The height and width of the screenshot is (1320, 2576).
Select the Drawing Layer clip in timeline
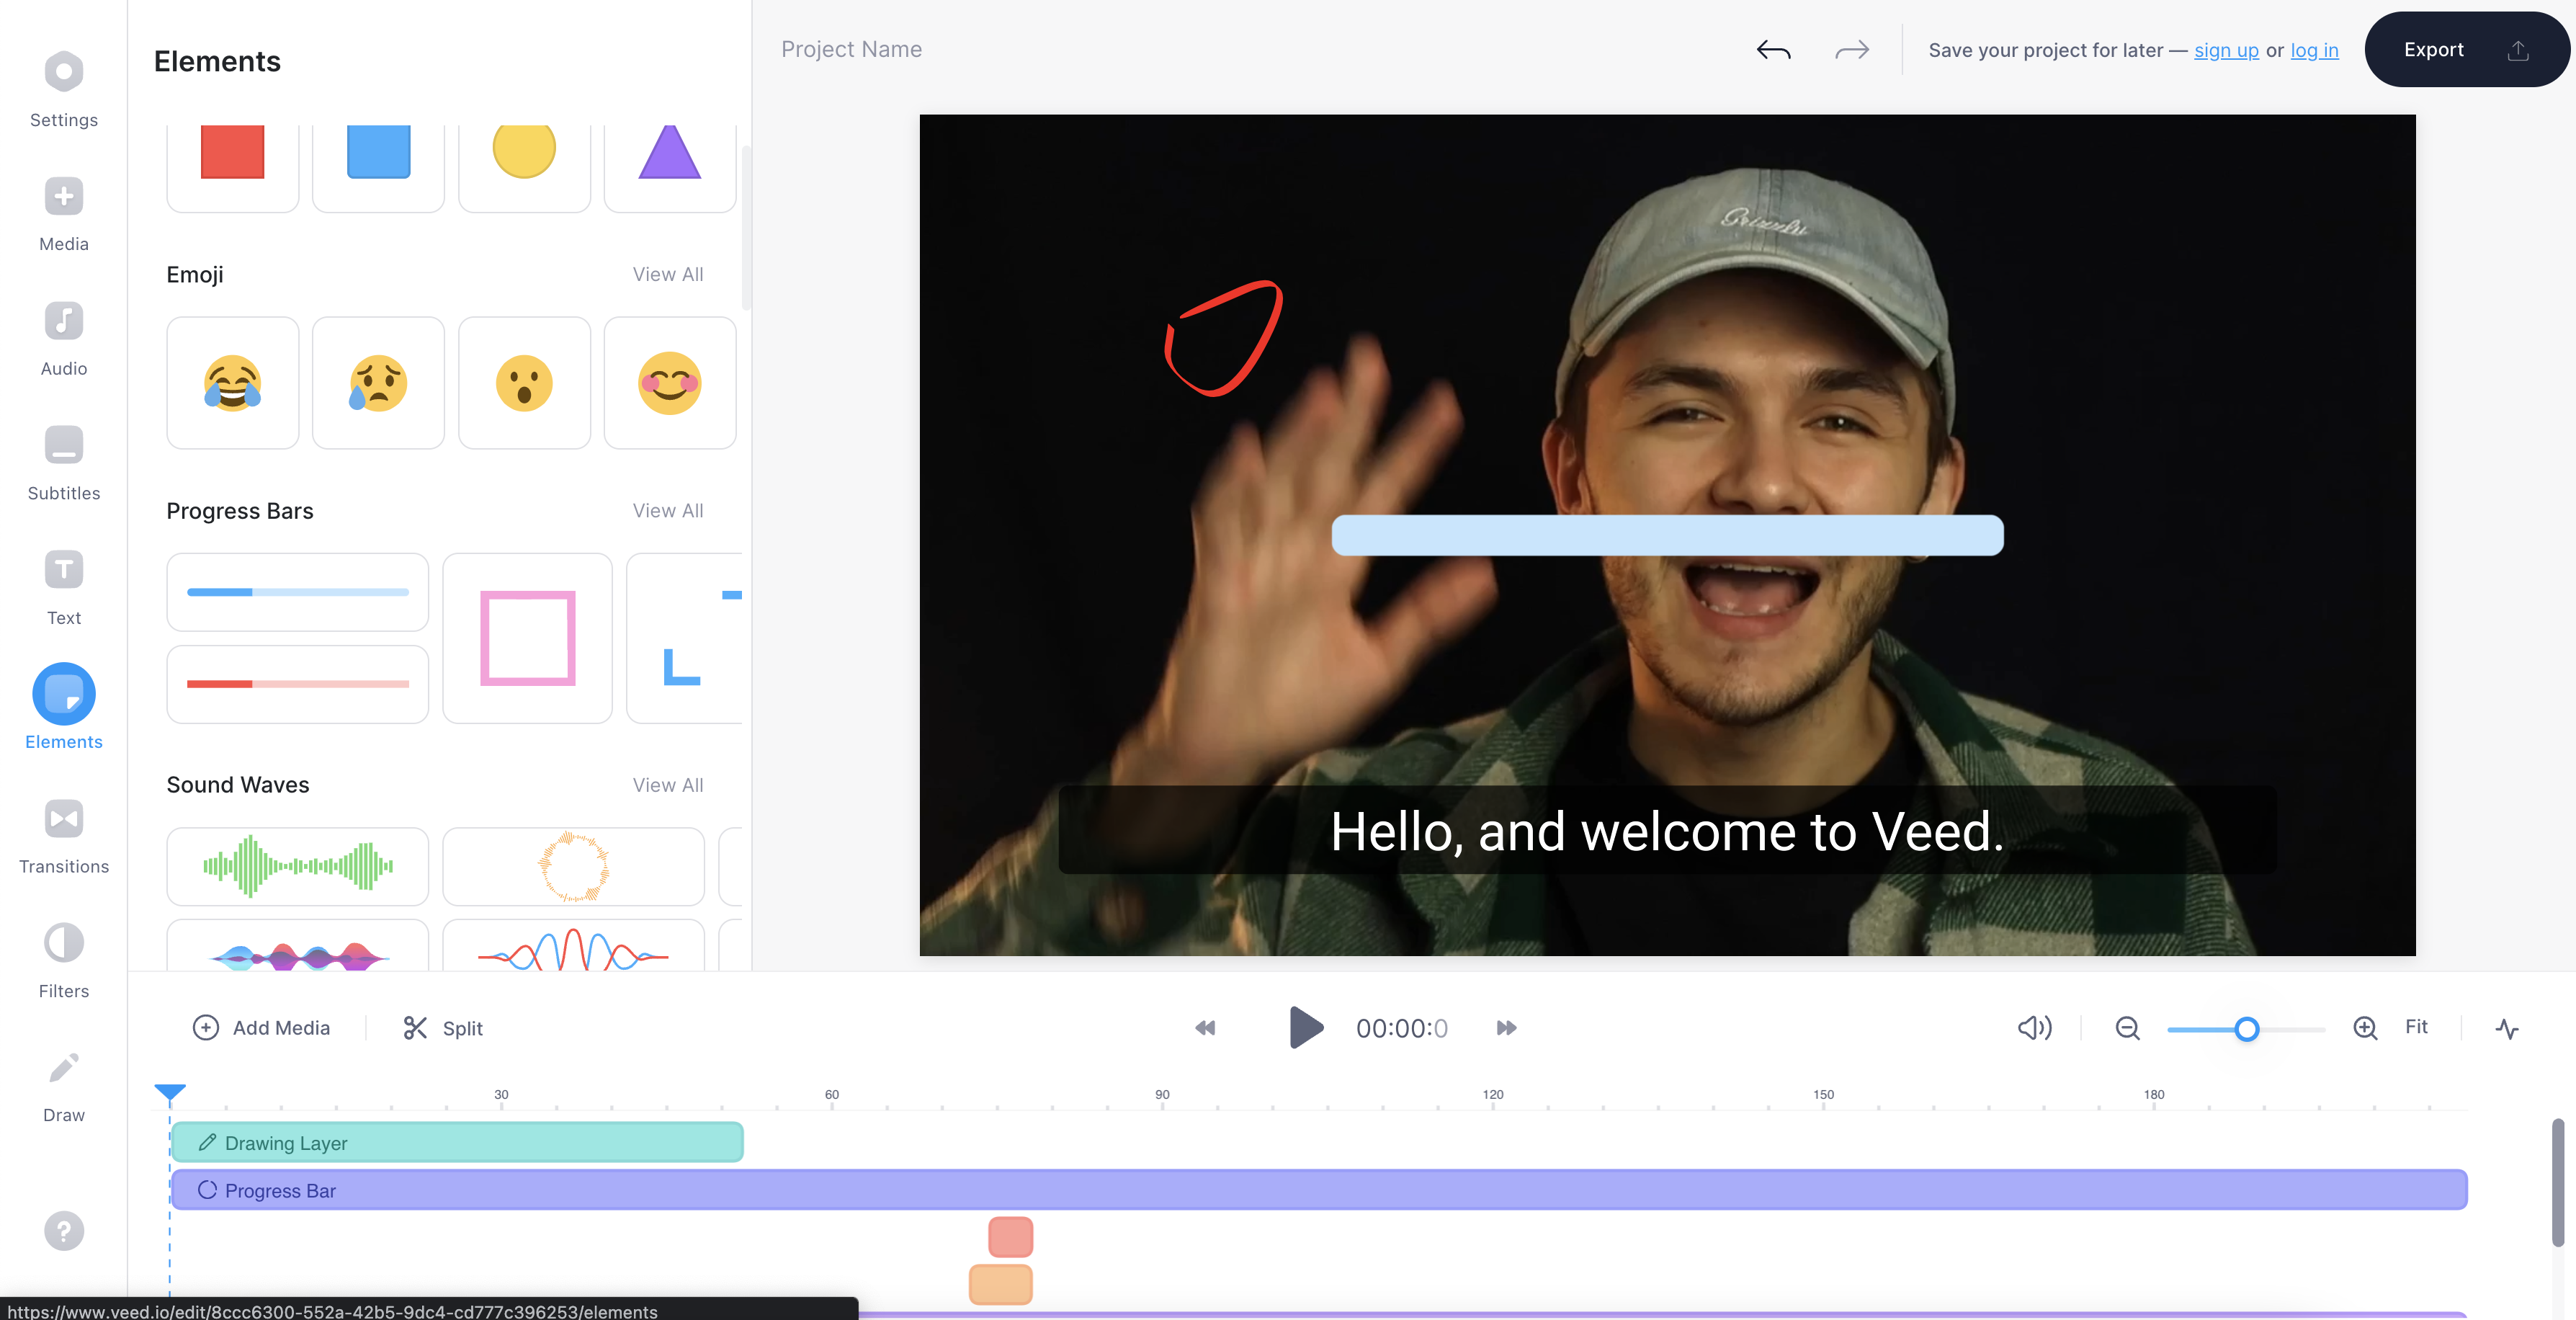point(457,1143)
